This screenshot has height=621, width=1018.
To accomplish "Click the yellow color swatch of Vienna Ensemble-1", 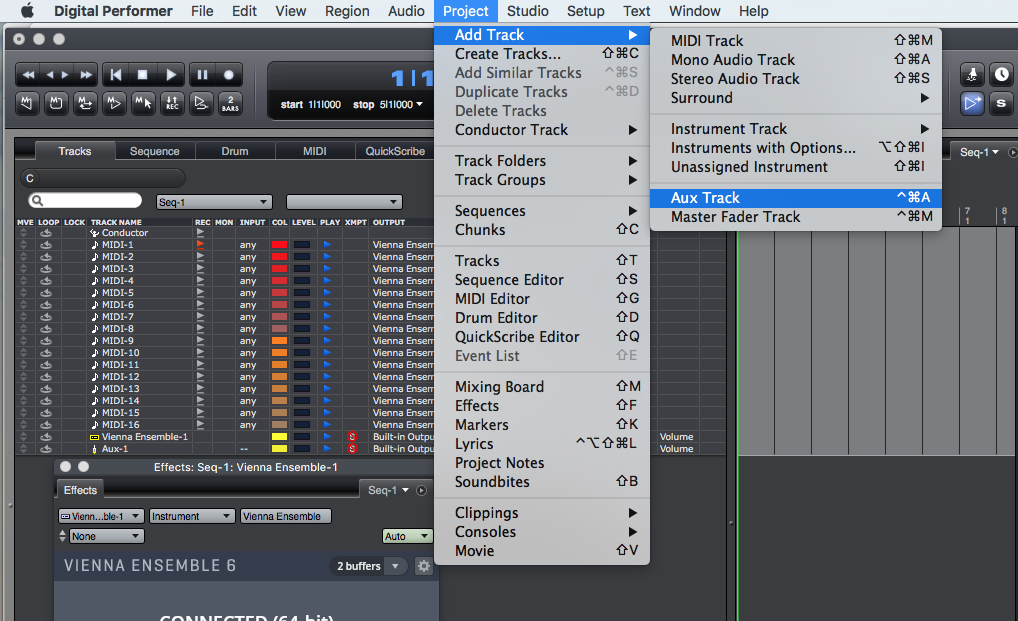I will (x=279, y=437).
